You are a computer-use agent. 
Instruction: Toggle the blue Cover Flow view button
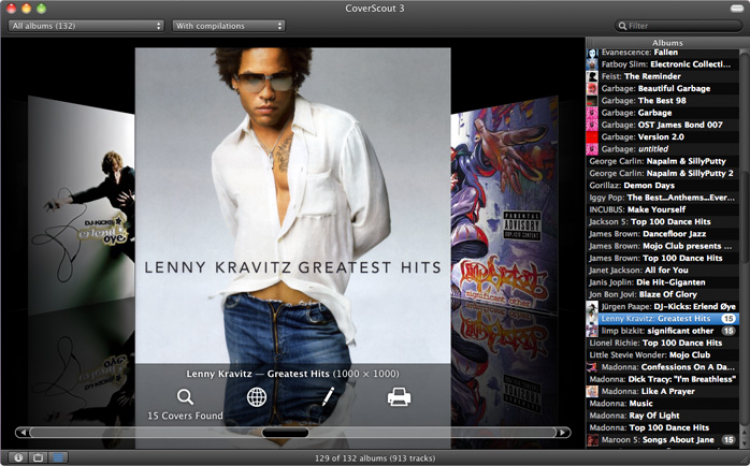click(59, 457)
